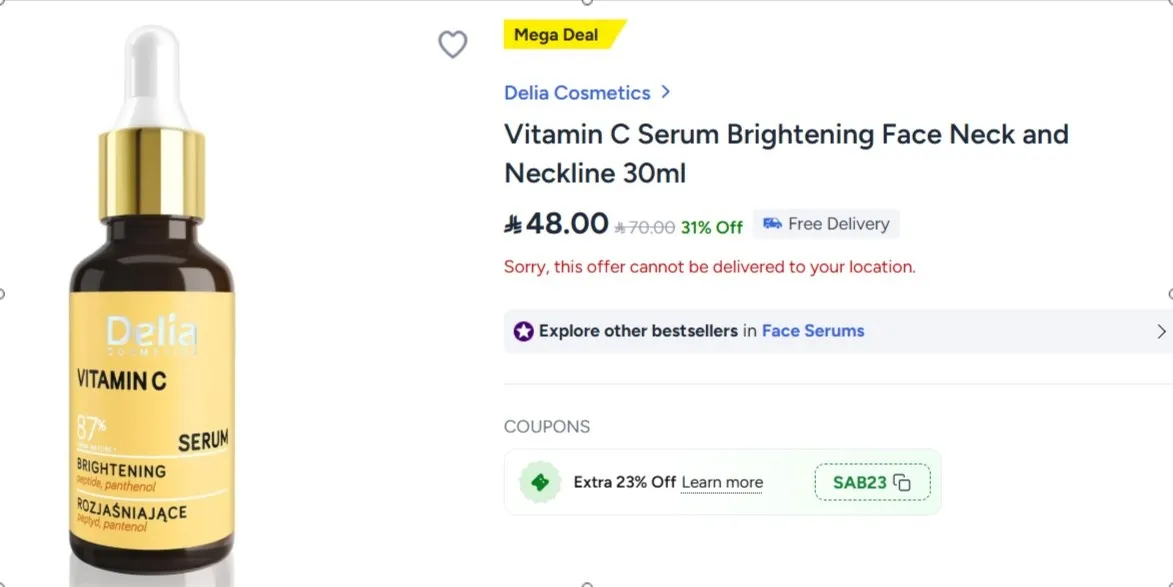Open the COUPONS section heading
Screen dimensions: 1173x587
(547, 426)
